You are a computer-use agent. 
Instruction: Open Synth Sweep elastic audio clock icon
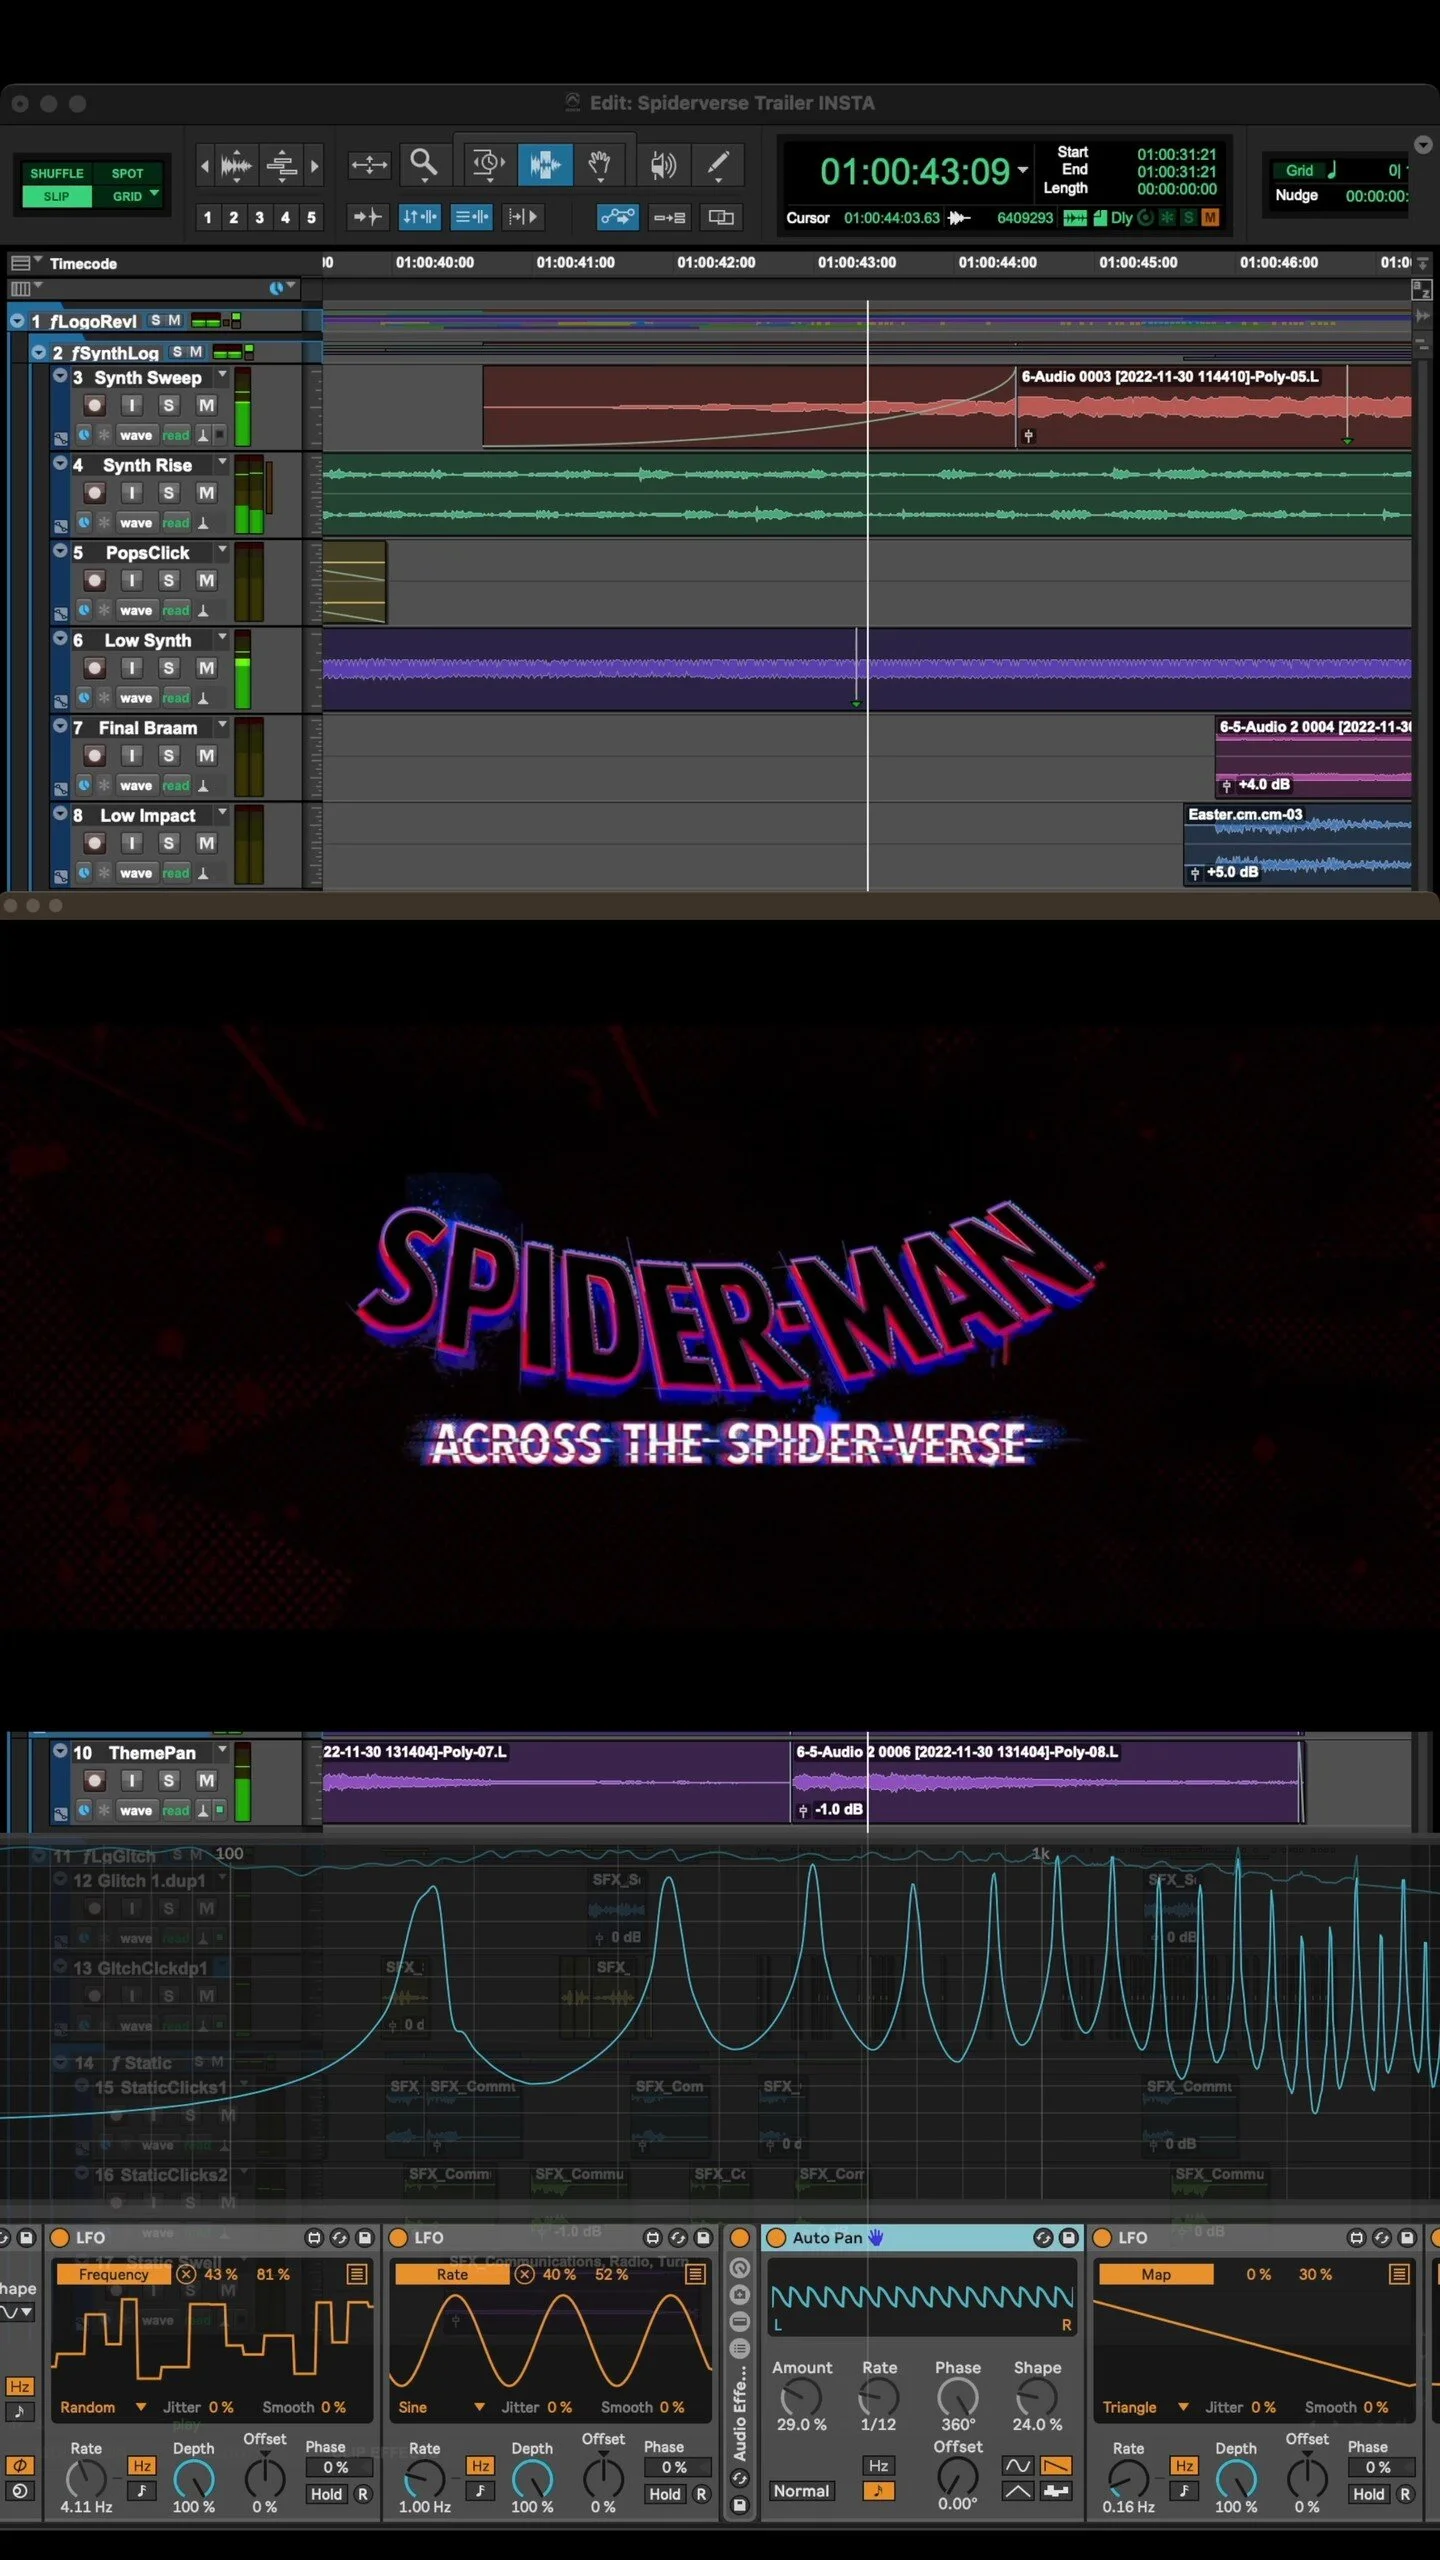coord(84,434)
